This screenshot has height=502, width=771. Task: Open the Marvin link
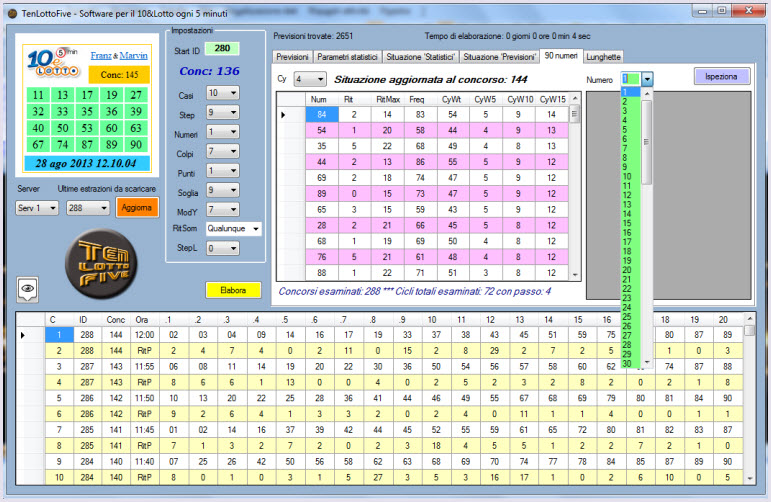(x=133, y=55)
